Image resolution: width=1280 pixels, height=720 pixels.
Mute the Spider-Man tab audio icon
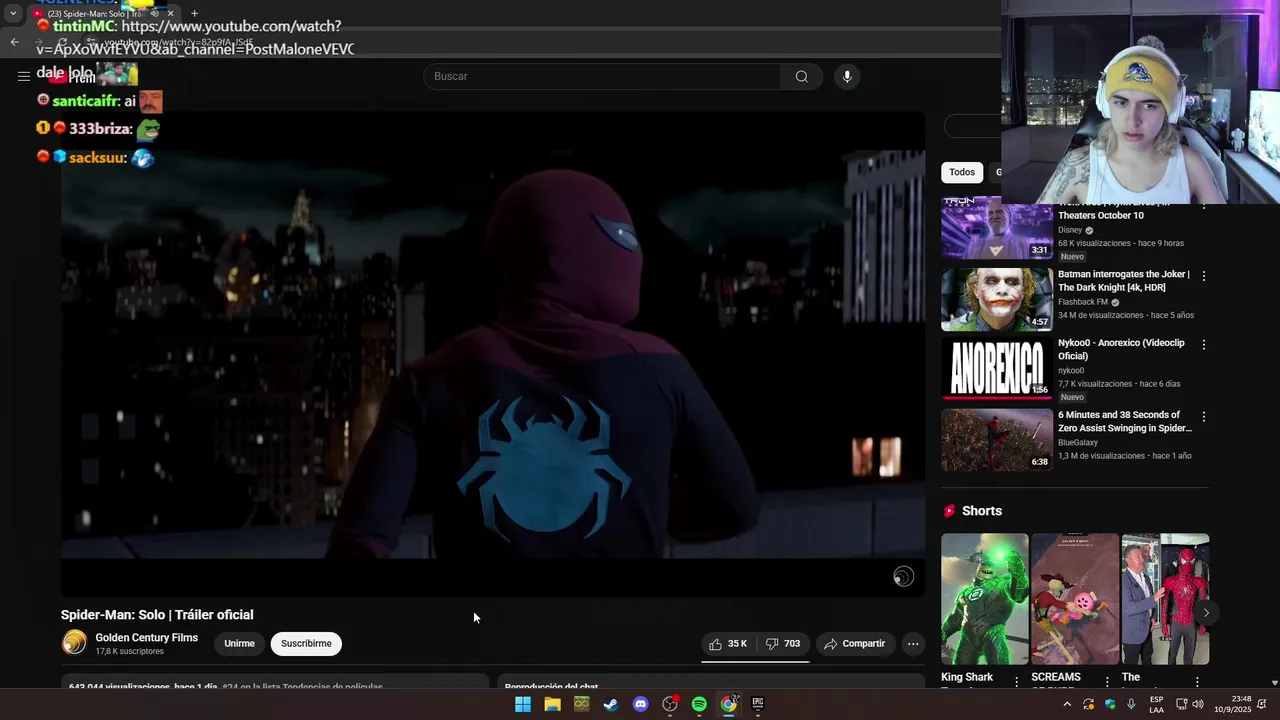click(154, 14)
